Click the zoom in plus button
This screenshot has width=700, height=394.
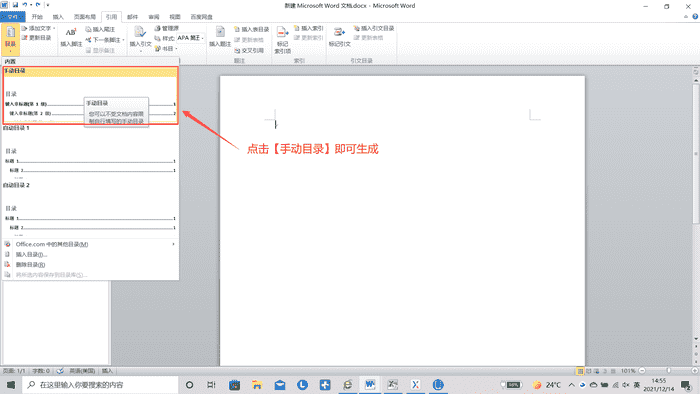pos(695,371)
